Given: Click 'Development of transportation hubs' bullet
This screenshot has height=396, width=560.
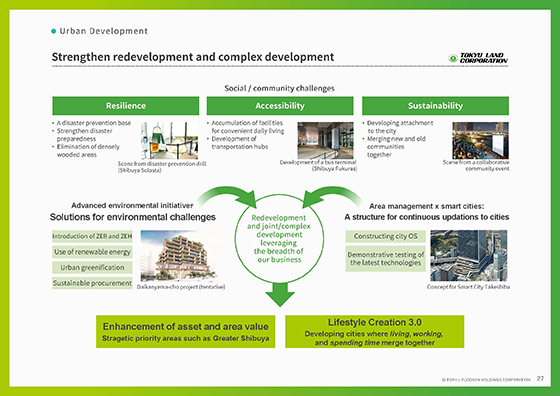Looking at the screenshot, I should click(240, 143).
